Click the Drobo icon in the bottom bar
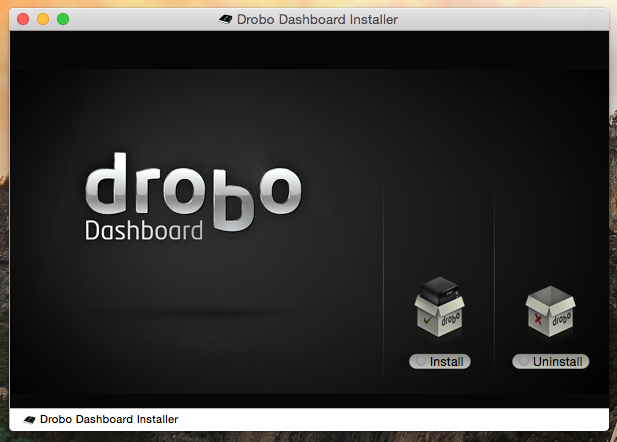Viewport: 617px width, 442px height. point(30,419)
